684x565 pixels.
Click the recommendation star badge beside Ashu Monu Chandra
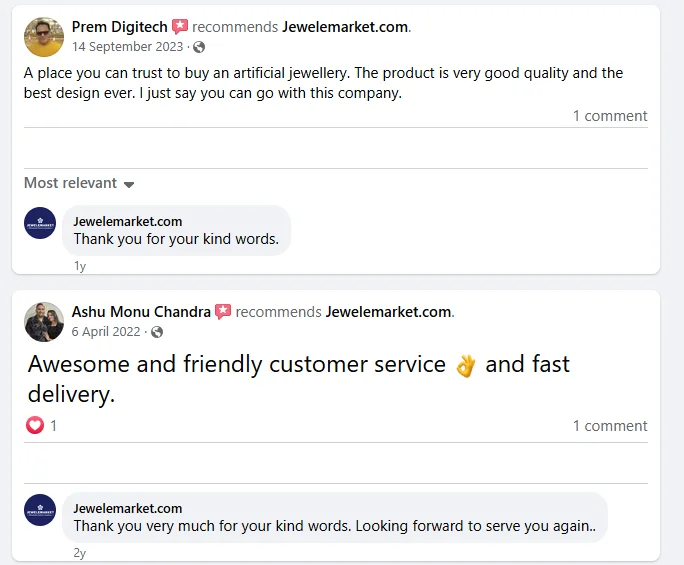(223, 312)
